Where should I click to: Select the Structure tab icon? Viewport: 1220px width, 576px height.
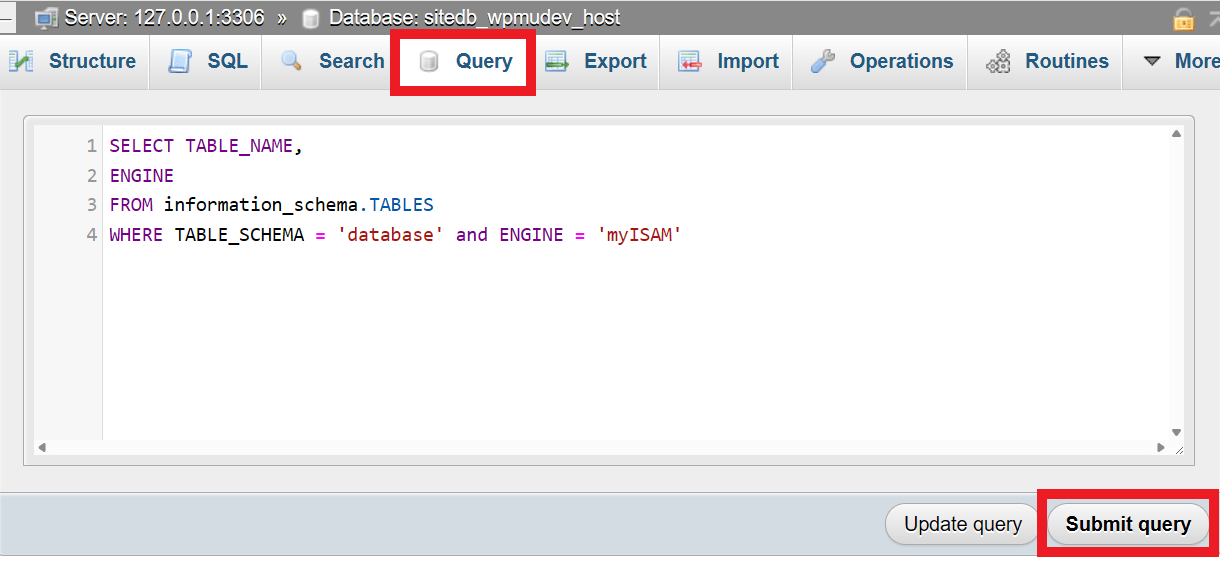[x=22, y=61]
